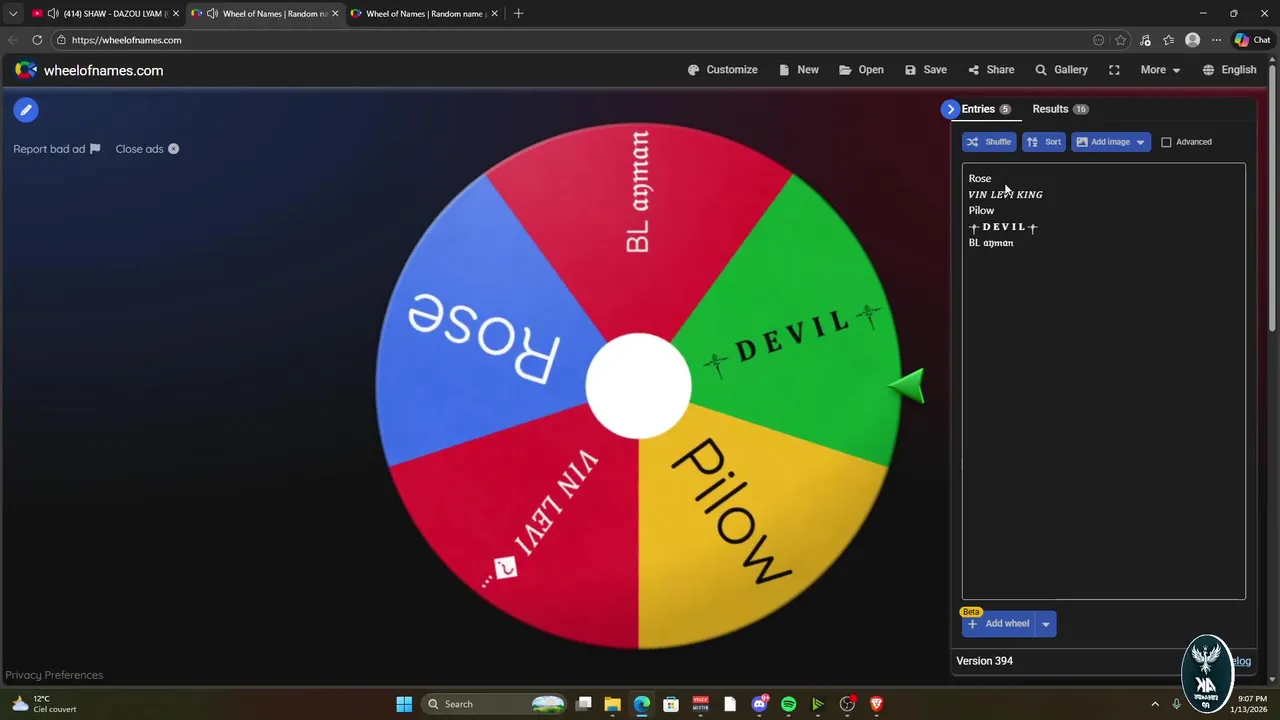Click the blue pencil edit icon

pyautogui.click(x=26, y=110)
